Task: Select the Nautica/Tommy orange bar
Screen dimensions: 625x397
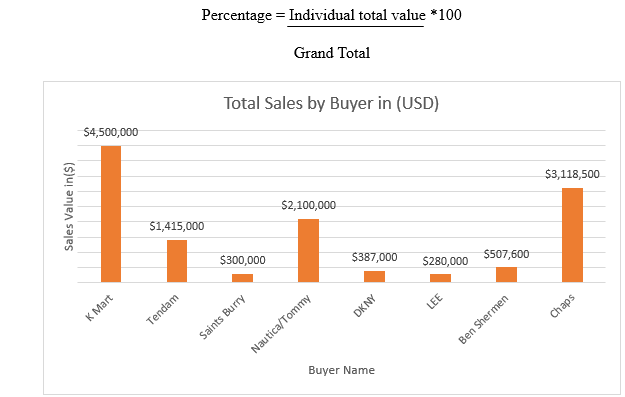Action: click(309, 251)
